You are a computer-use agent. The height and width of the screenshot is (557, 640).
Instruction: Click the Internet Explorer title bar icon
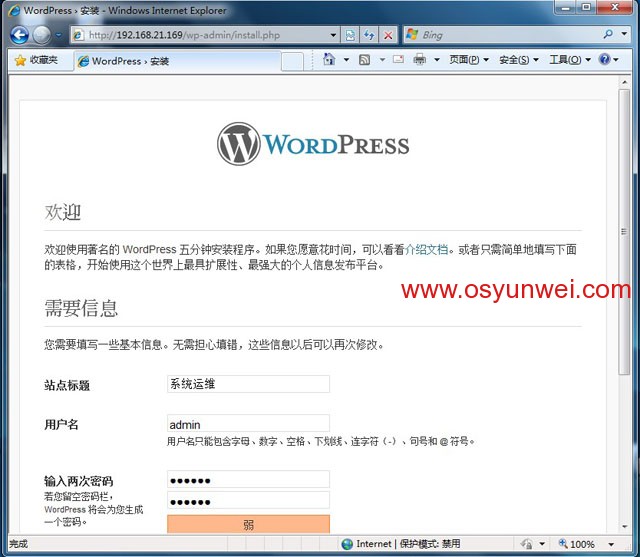[14, 10]
